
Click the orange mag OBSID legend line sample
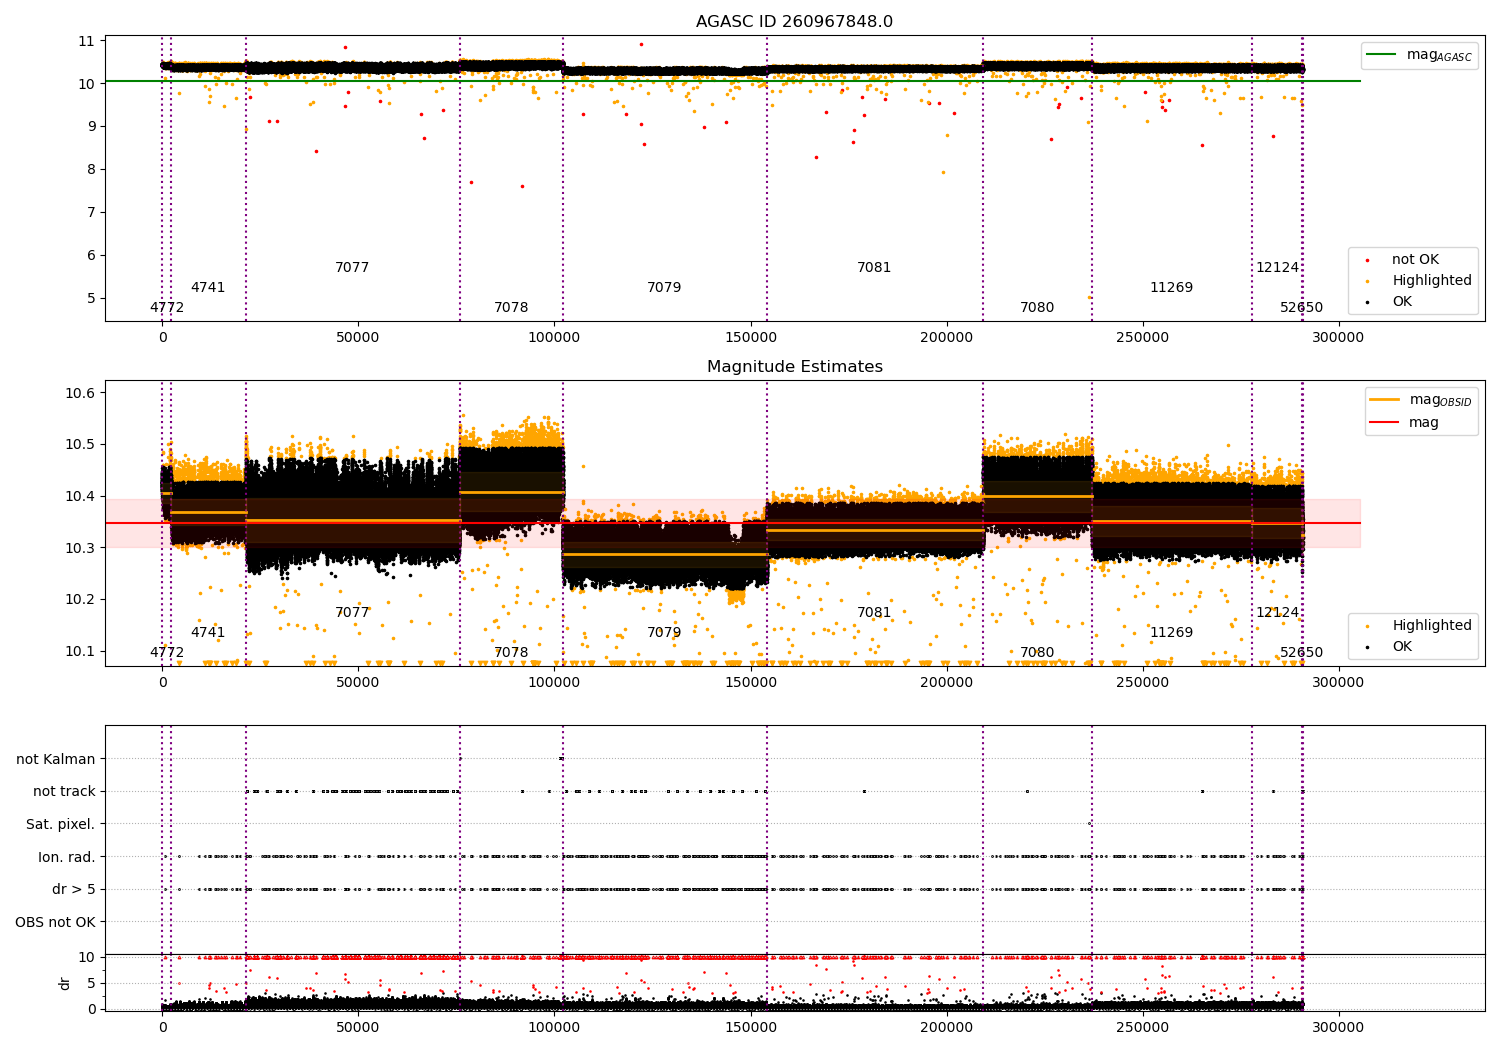point(1384,400)
